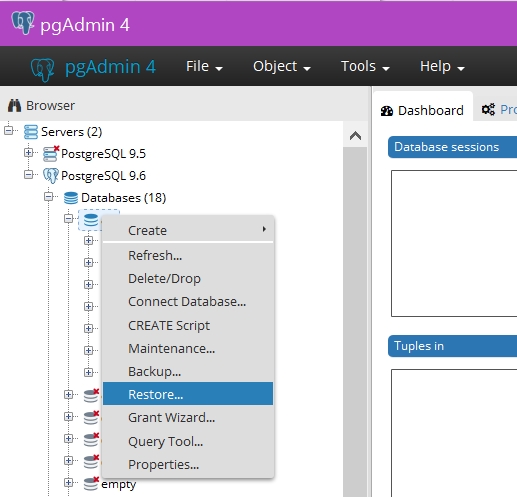Click the Dashboard gauge icon
Image resolution: width=517 pixels, height=497 pixels.
(387, 111)
